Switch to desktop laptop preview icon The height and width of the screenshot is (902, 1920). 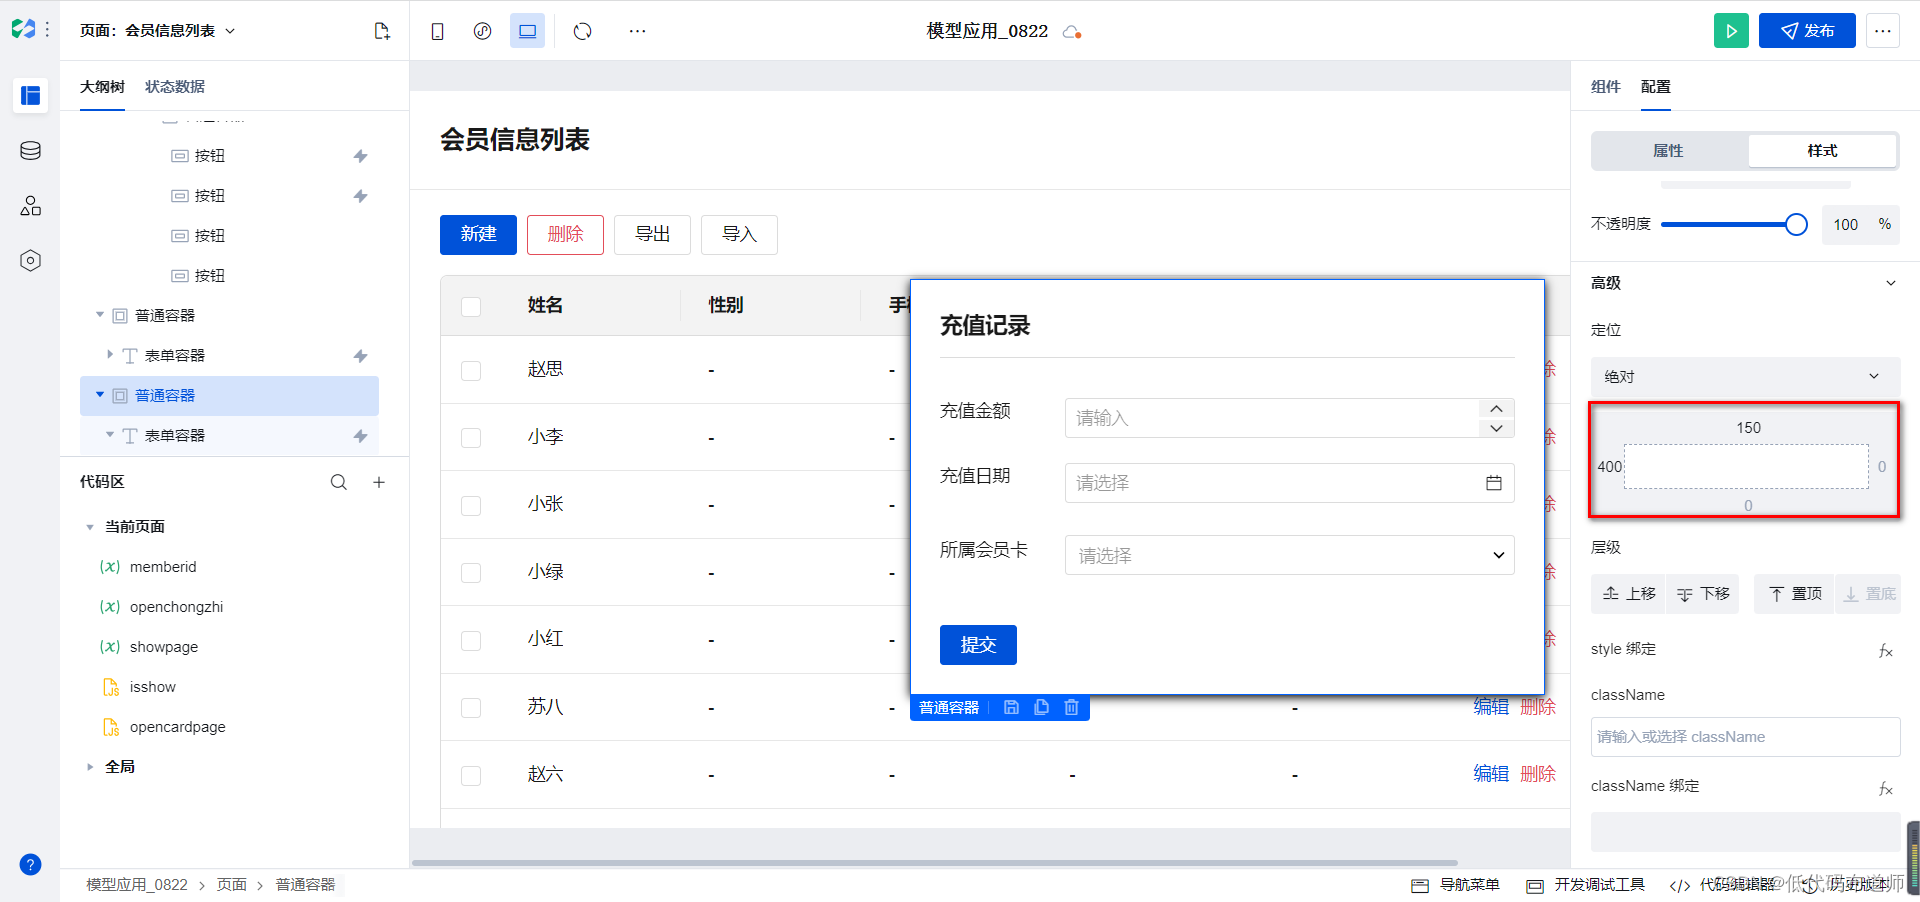coord(527,31)
